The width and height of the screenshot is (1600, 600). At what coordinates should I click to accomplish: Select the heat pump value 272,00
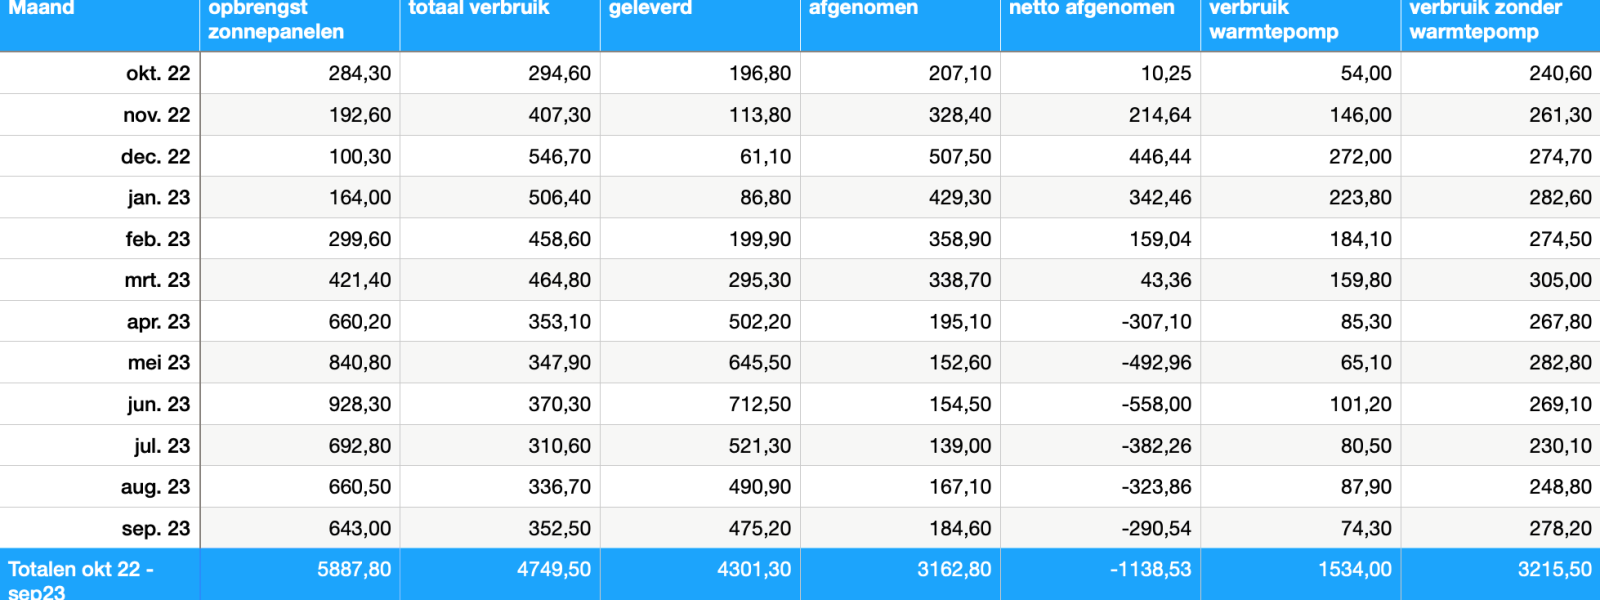1360,157
